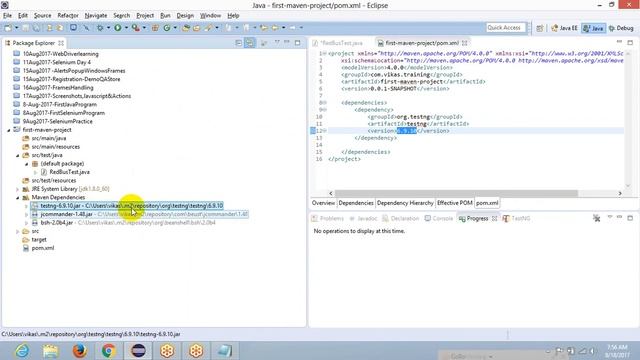Expand the JRE System Library node

click(18, 189)
